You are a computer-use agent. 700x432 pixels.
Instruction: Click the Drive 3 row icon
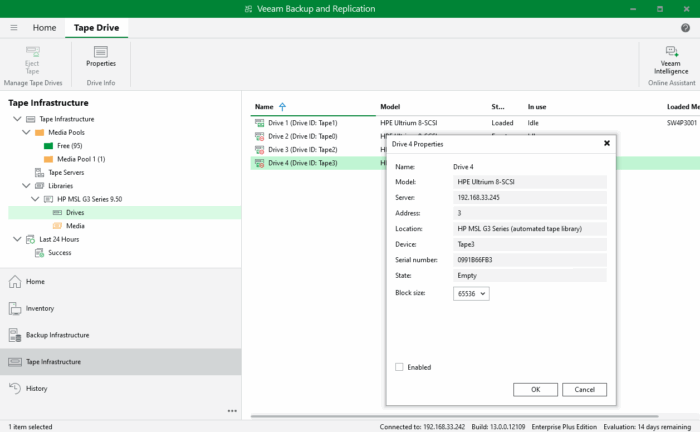pyautogui.click(x=259, y=150)
